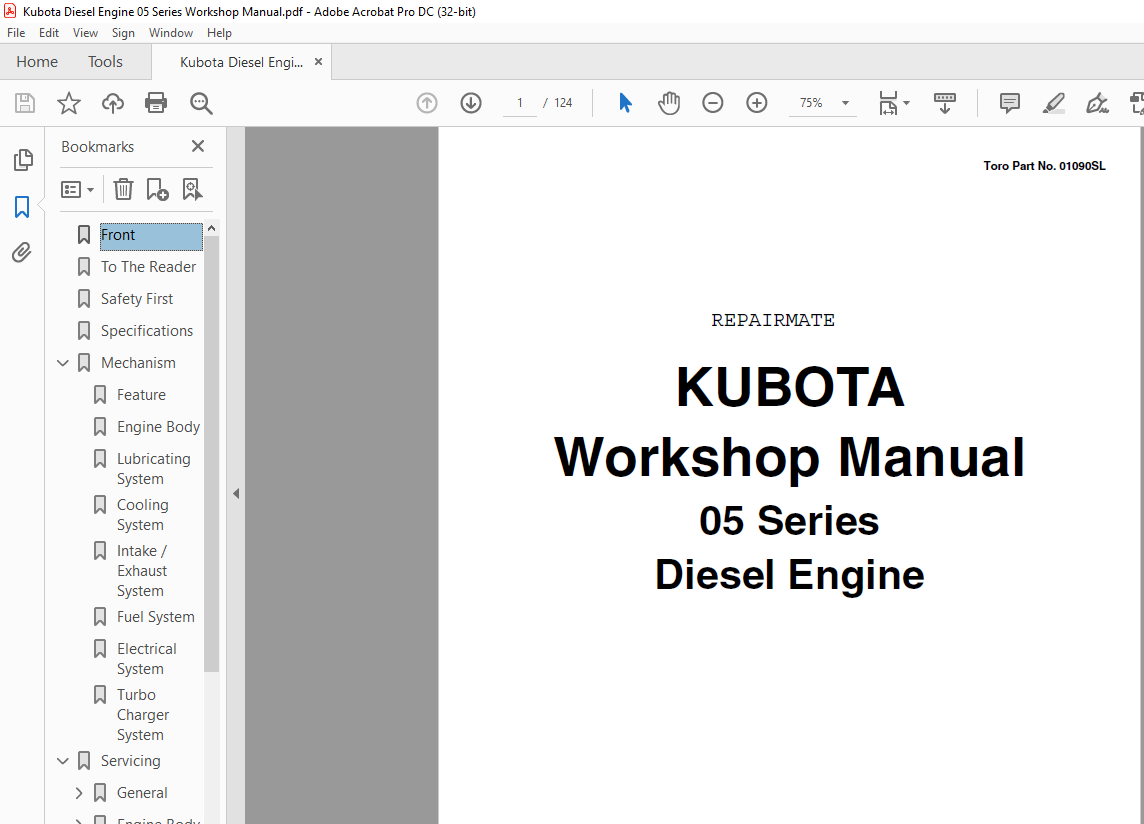Open the File menu

[16, 33]
